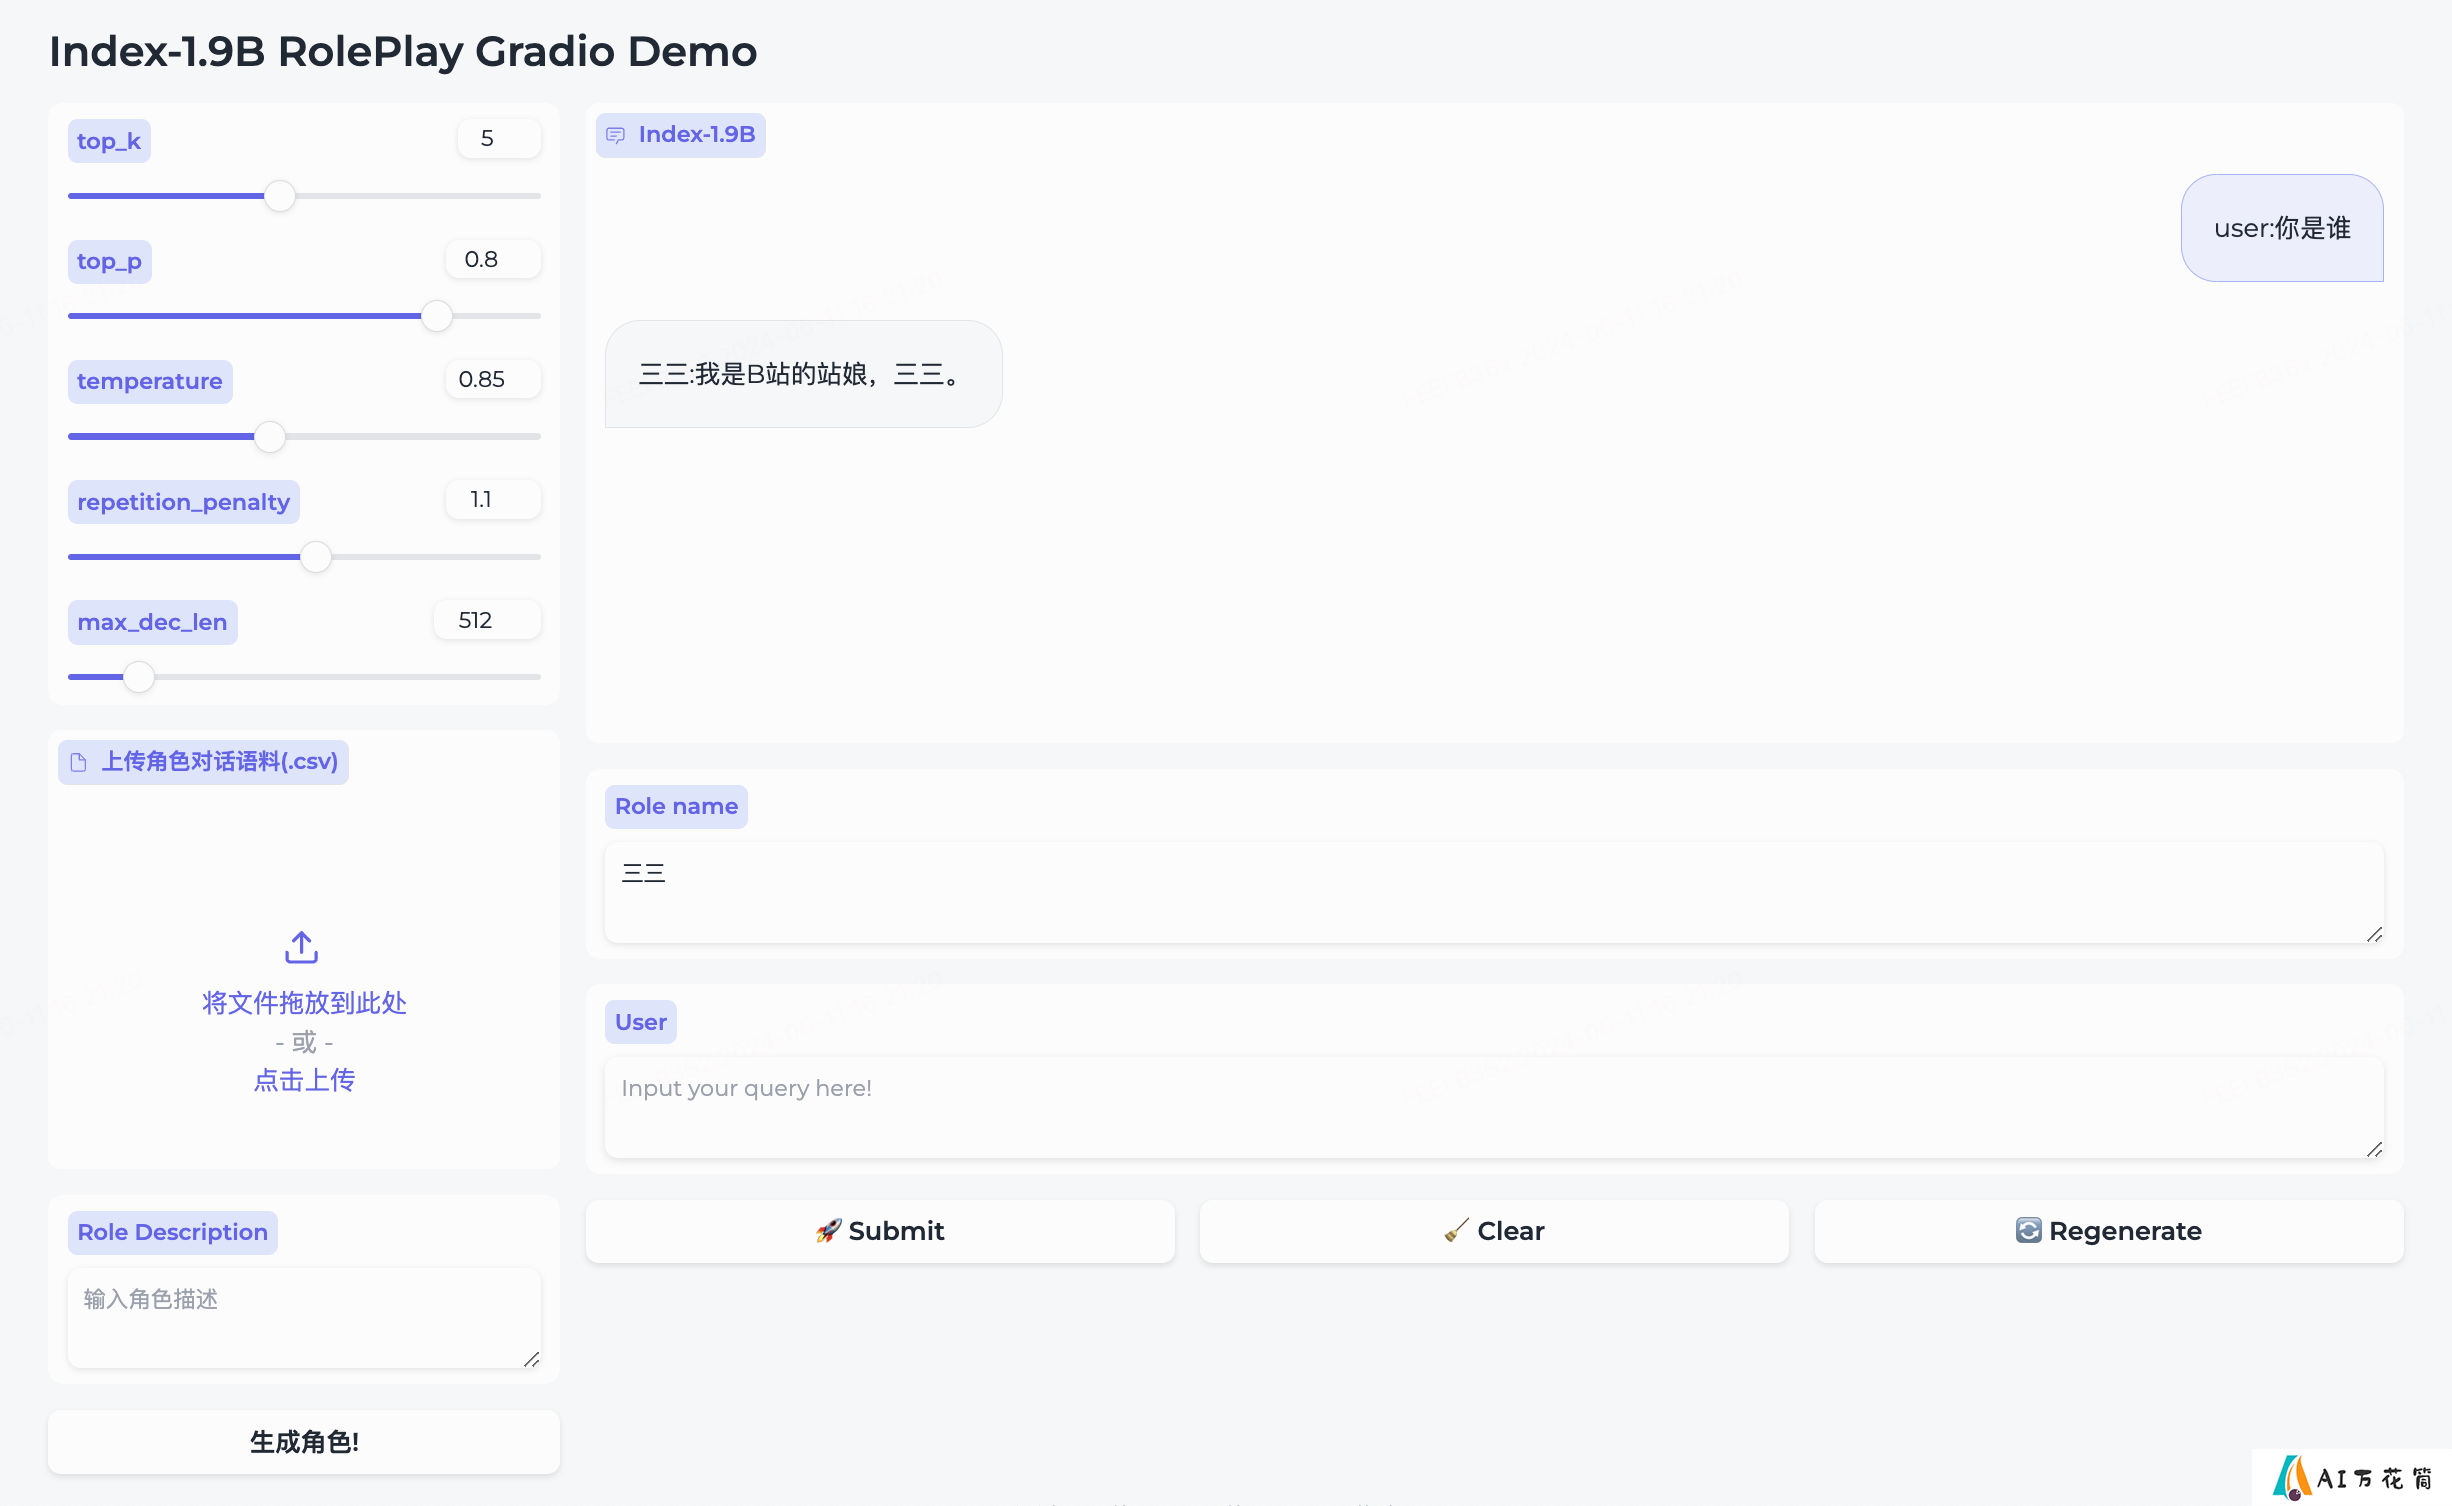Click the 将文件拖放到此处 drop text

coord(304,1003)
